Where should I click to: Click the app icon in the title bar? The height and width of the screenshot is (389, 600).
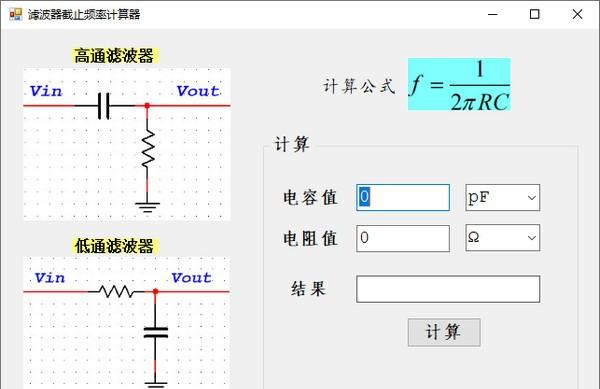click(x=16, y=14)
